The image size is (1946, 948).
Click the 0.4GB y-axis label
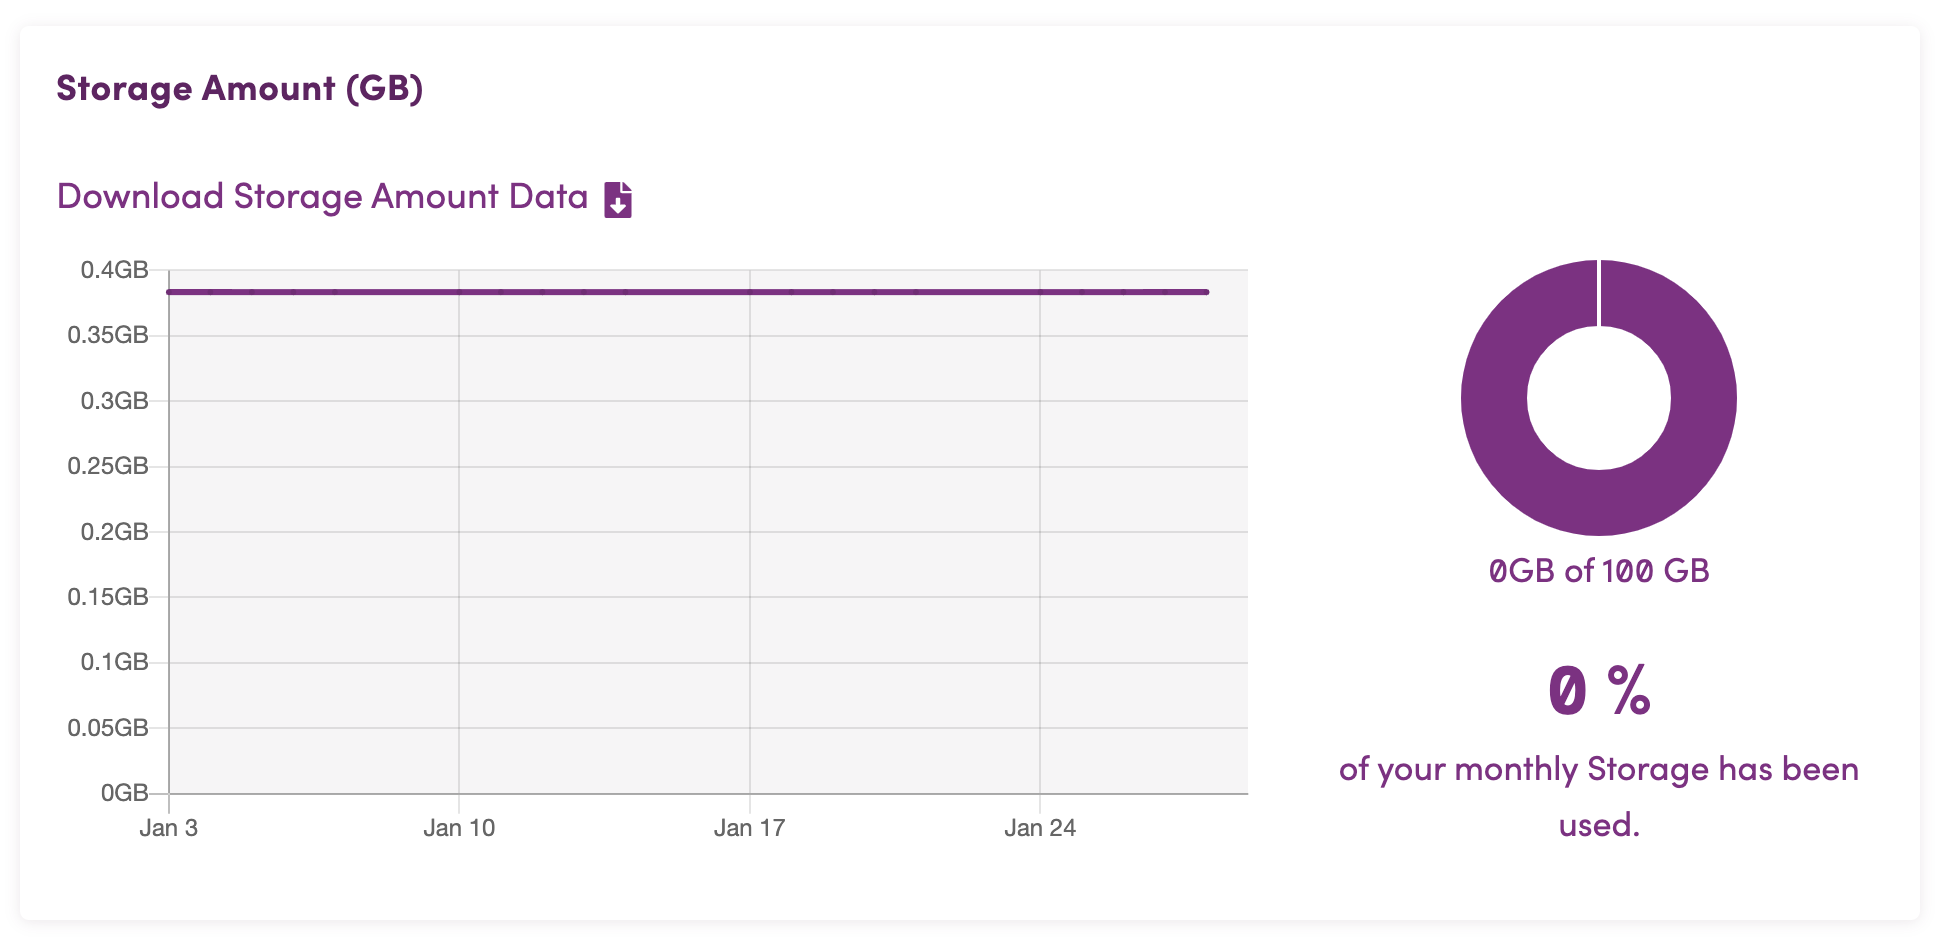(114, 270)
